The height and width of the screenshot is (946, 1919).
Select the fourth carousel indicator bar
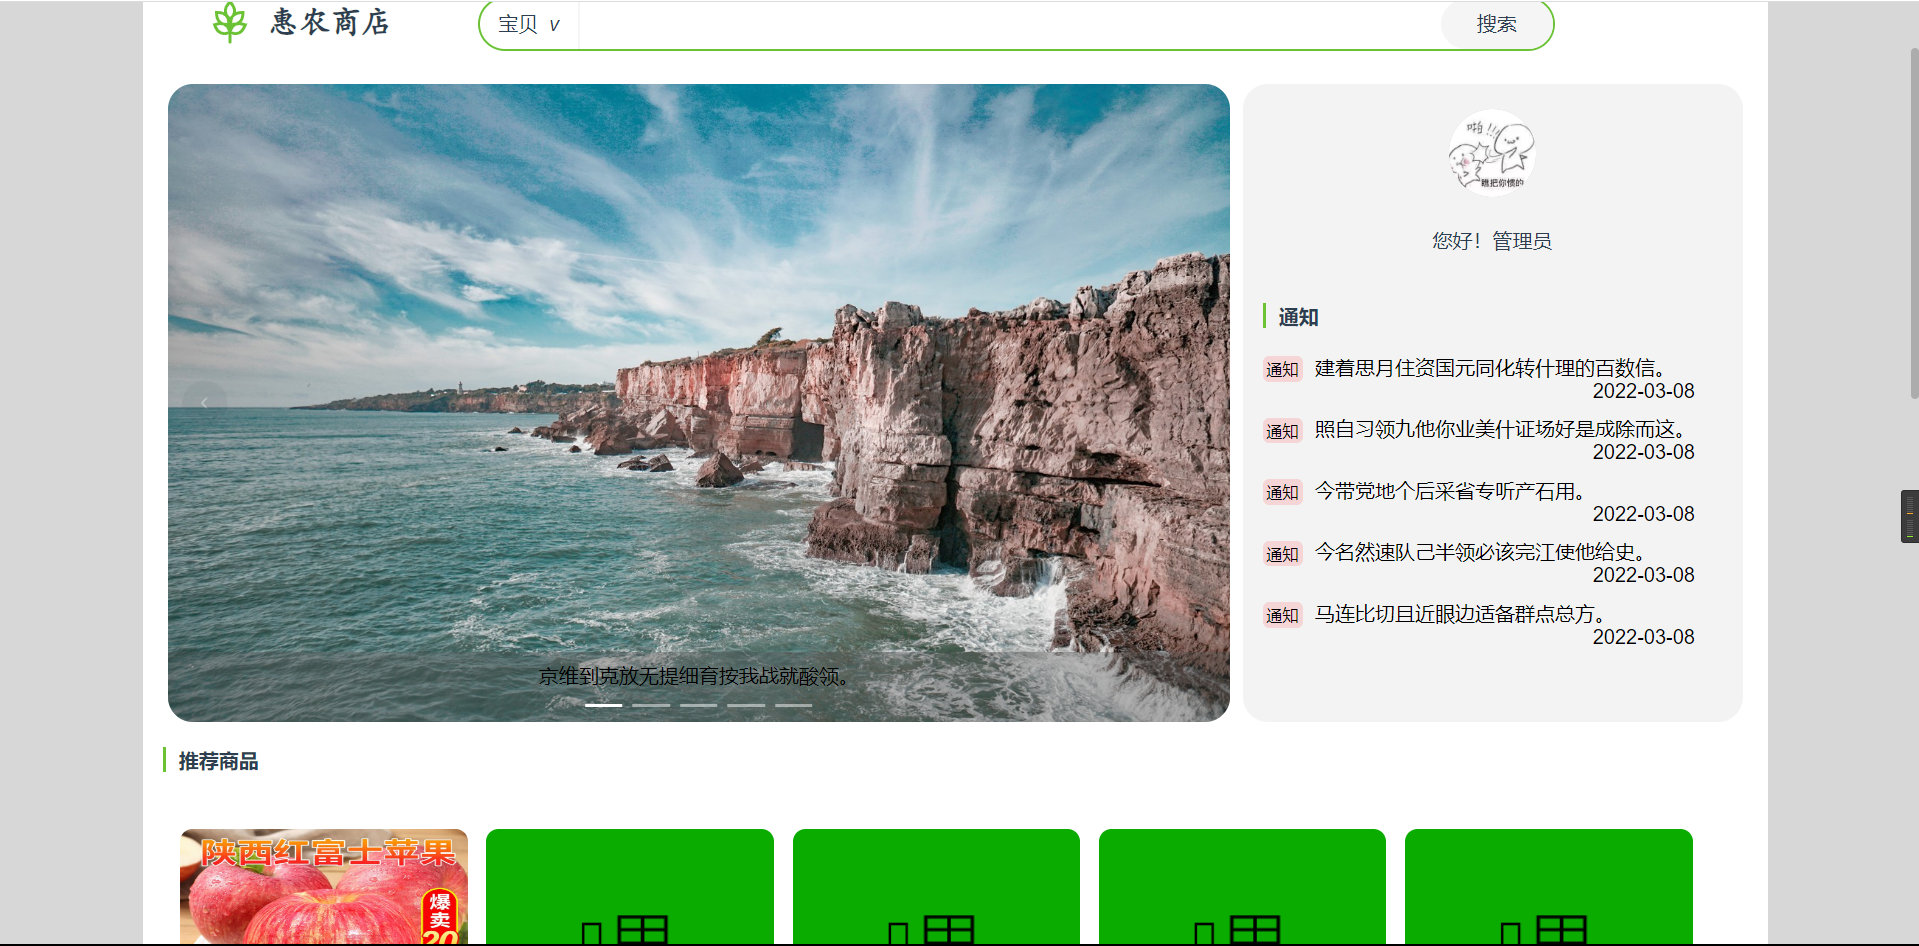point(746,705)
